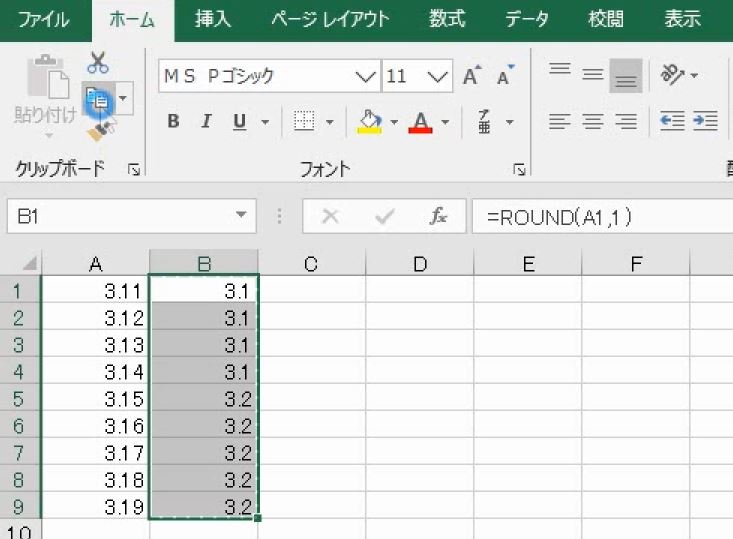
Task: Switch to the データ tab
Action: 526,20
